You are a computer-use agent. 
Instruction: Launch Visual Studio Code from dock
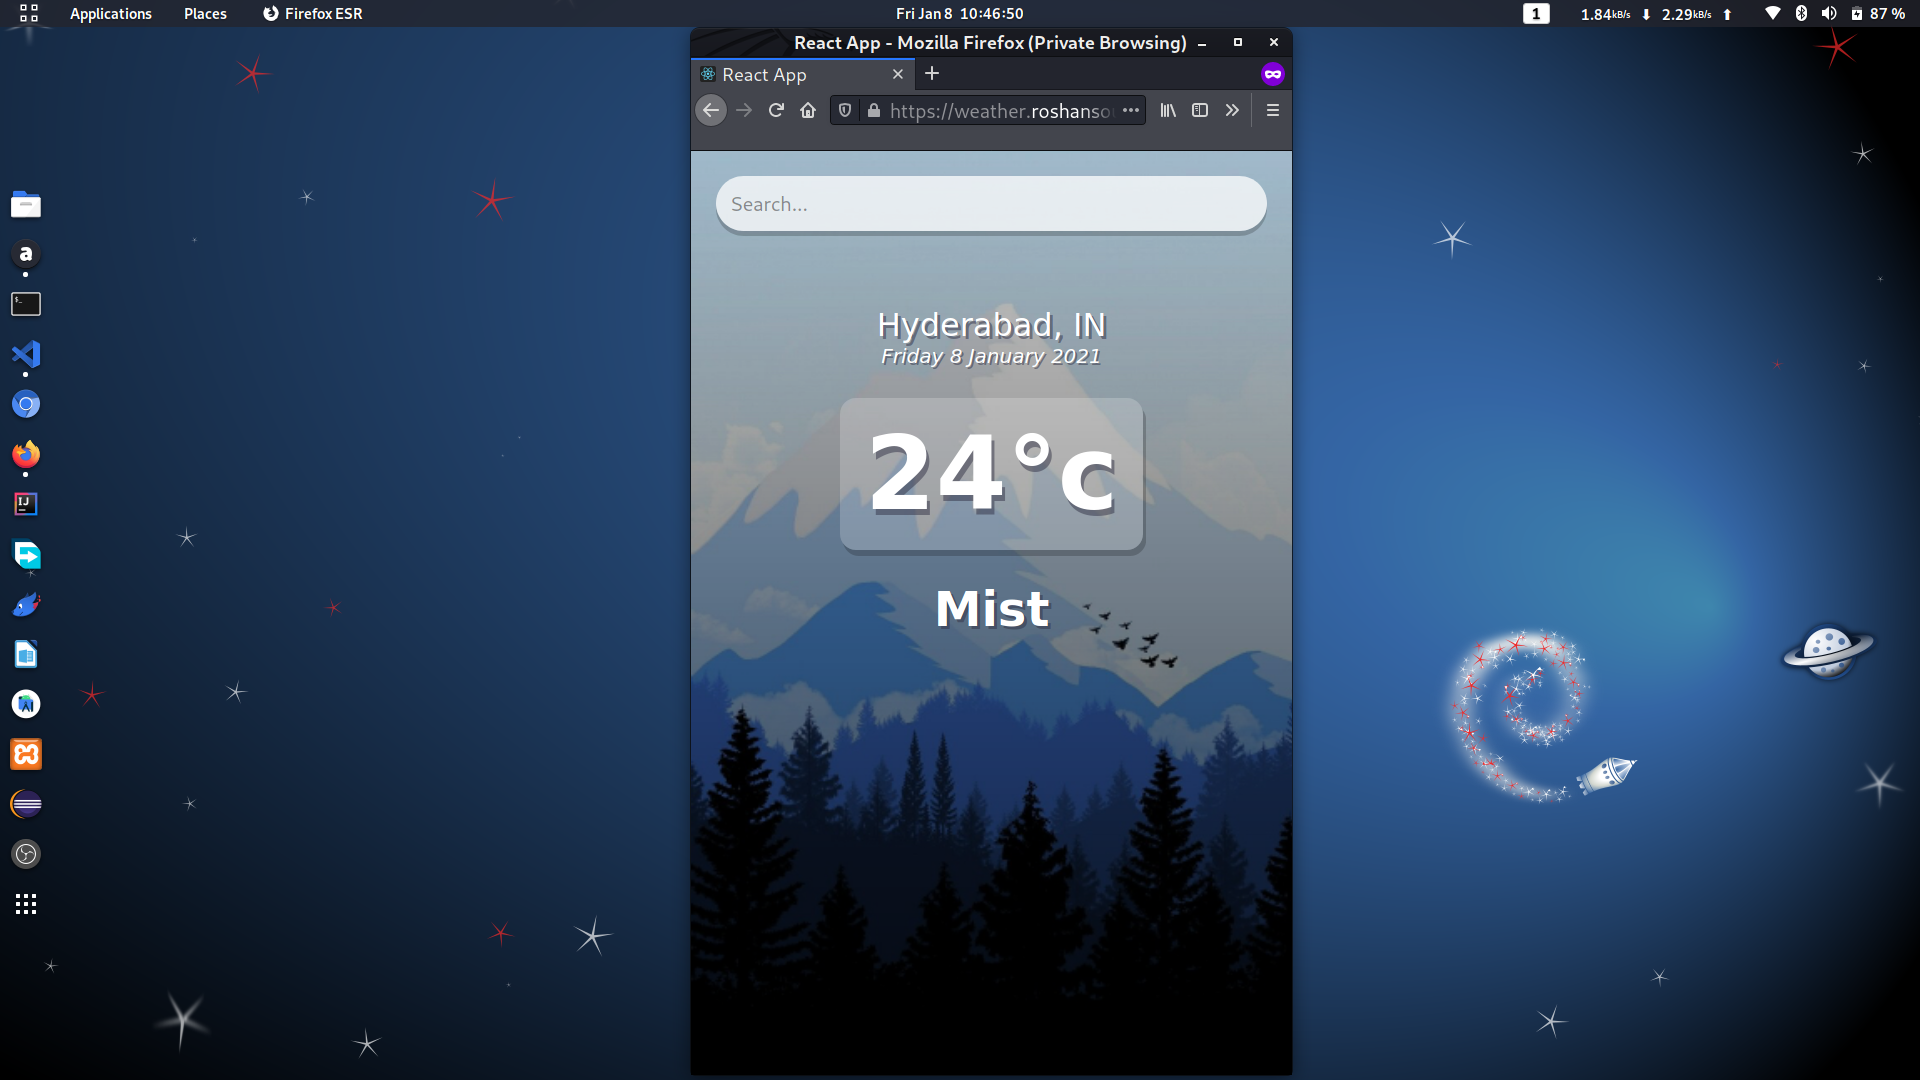pos(26,354)
